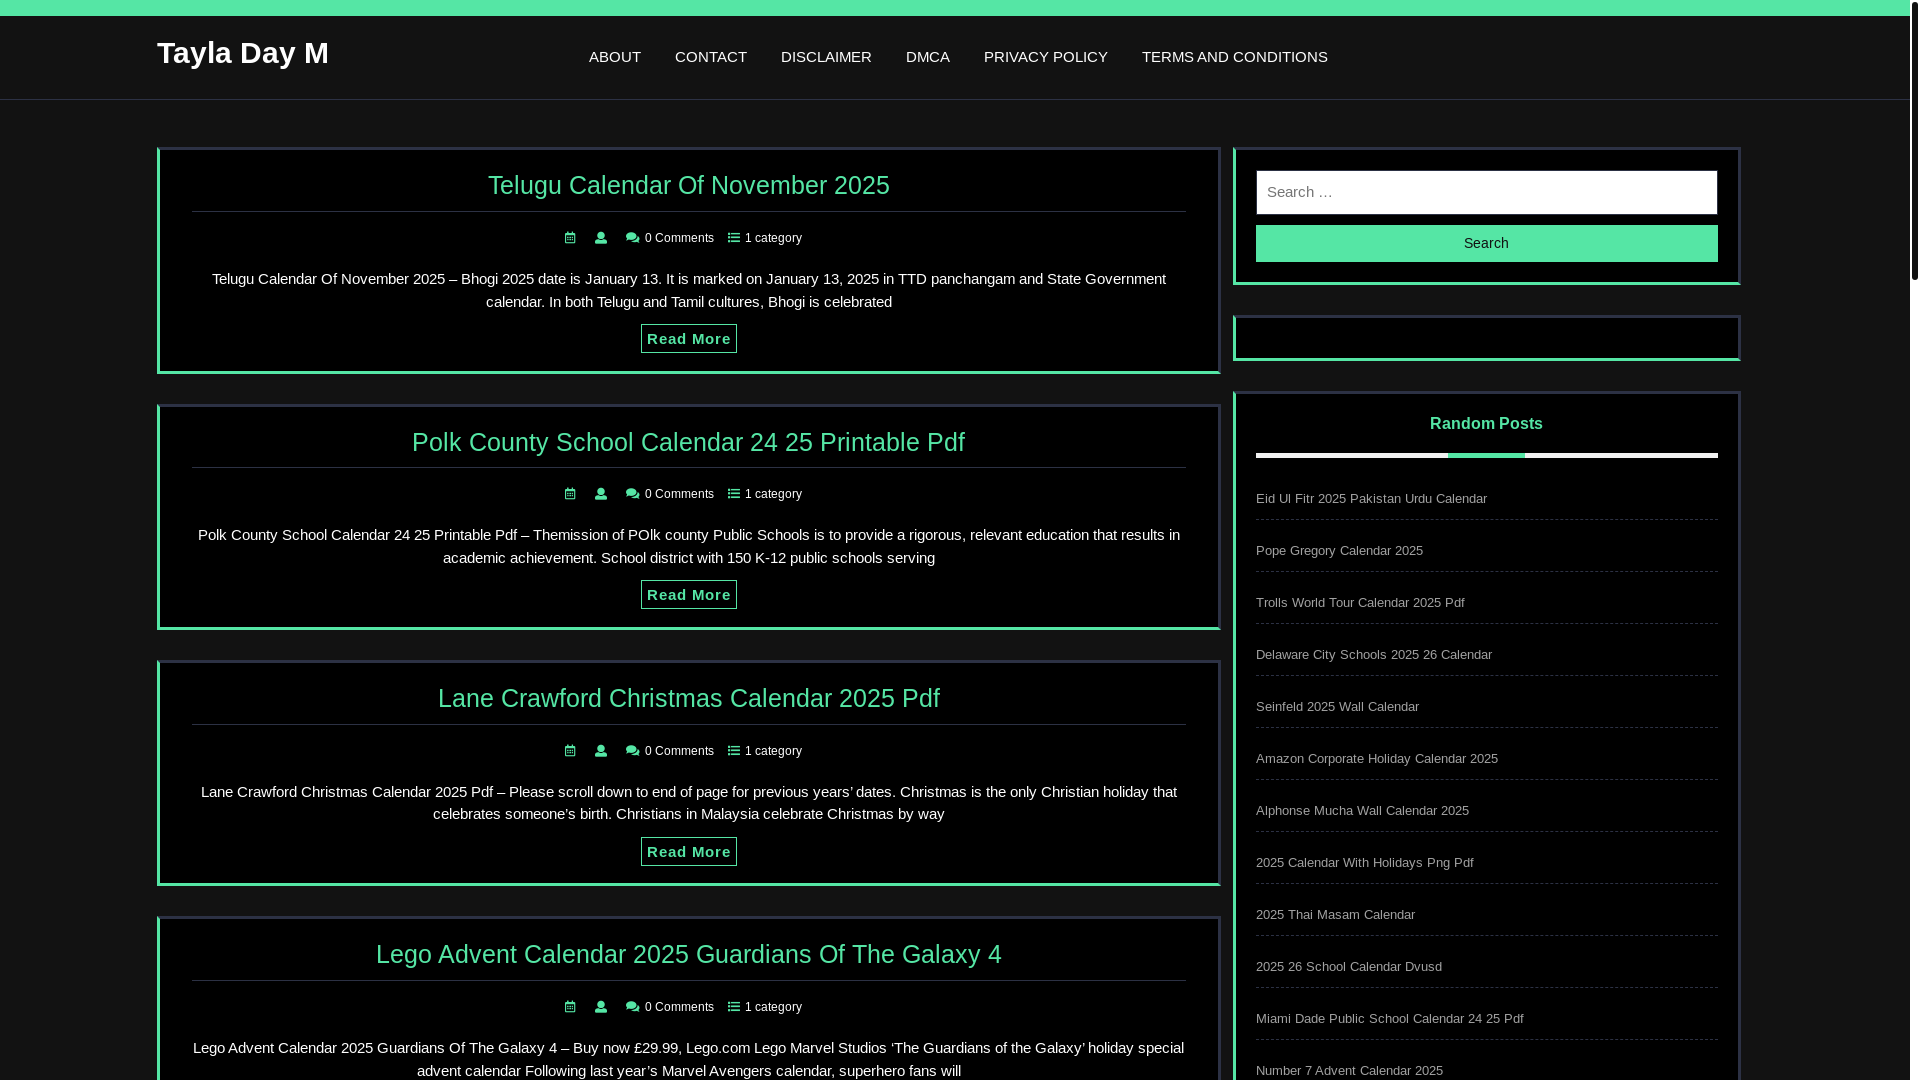Screen dimensions: 1920x1080
Task: Click 0 Comments on Lane Crawford post
Action: 679,751
